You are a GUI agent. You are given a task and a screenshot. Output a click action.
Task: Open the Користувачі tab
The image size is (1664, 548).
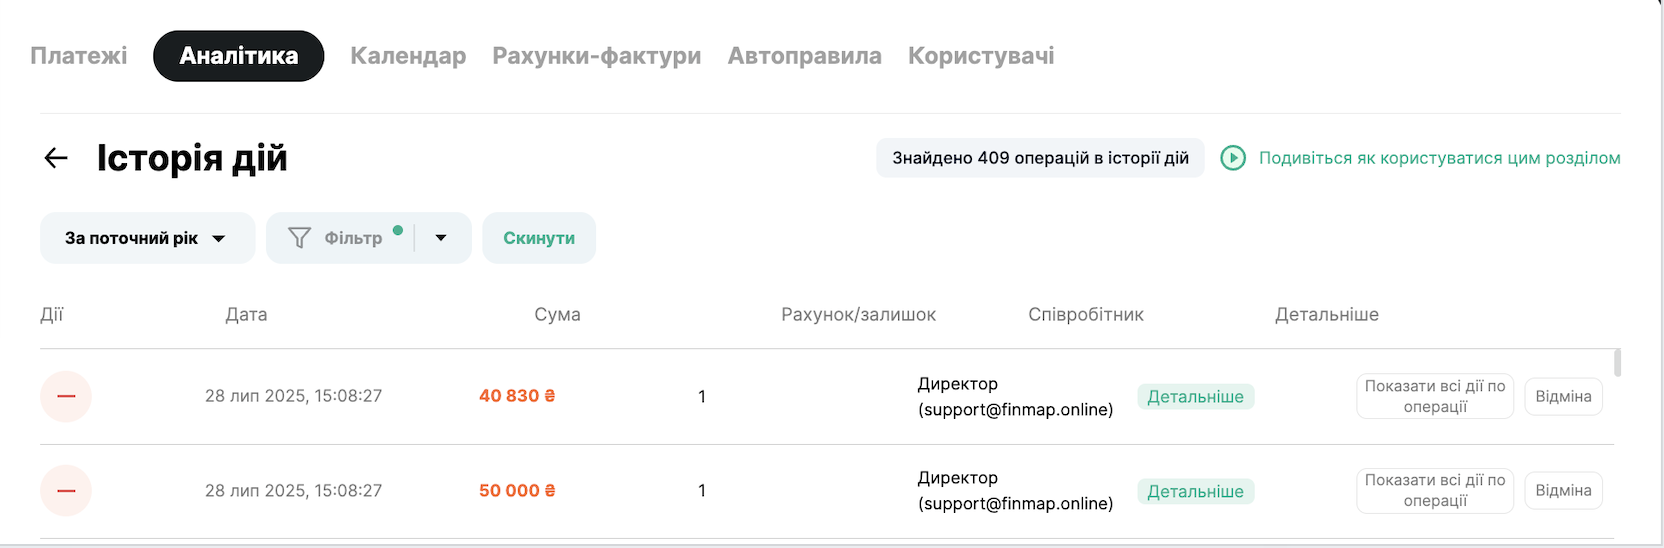[981, 56]
